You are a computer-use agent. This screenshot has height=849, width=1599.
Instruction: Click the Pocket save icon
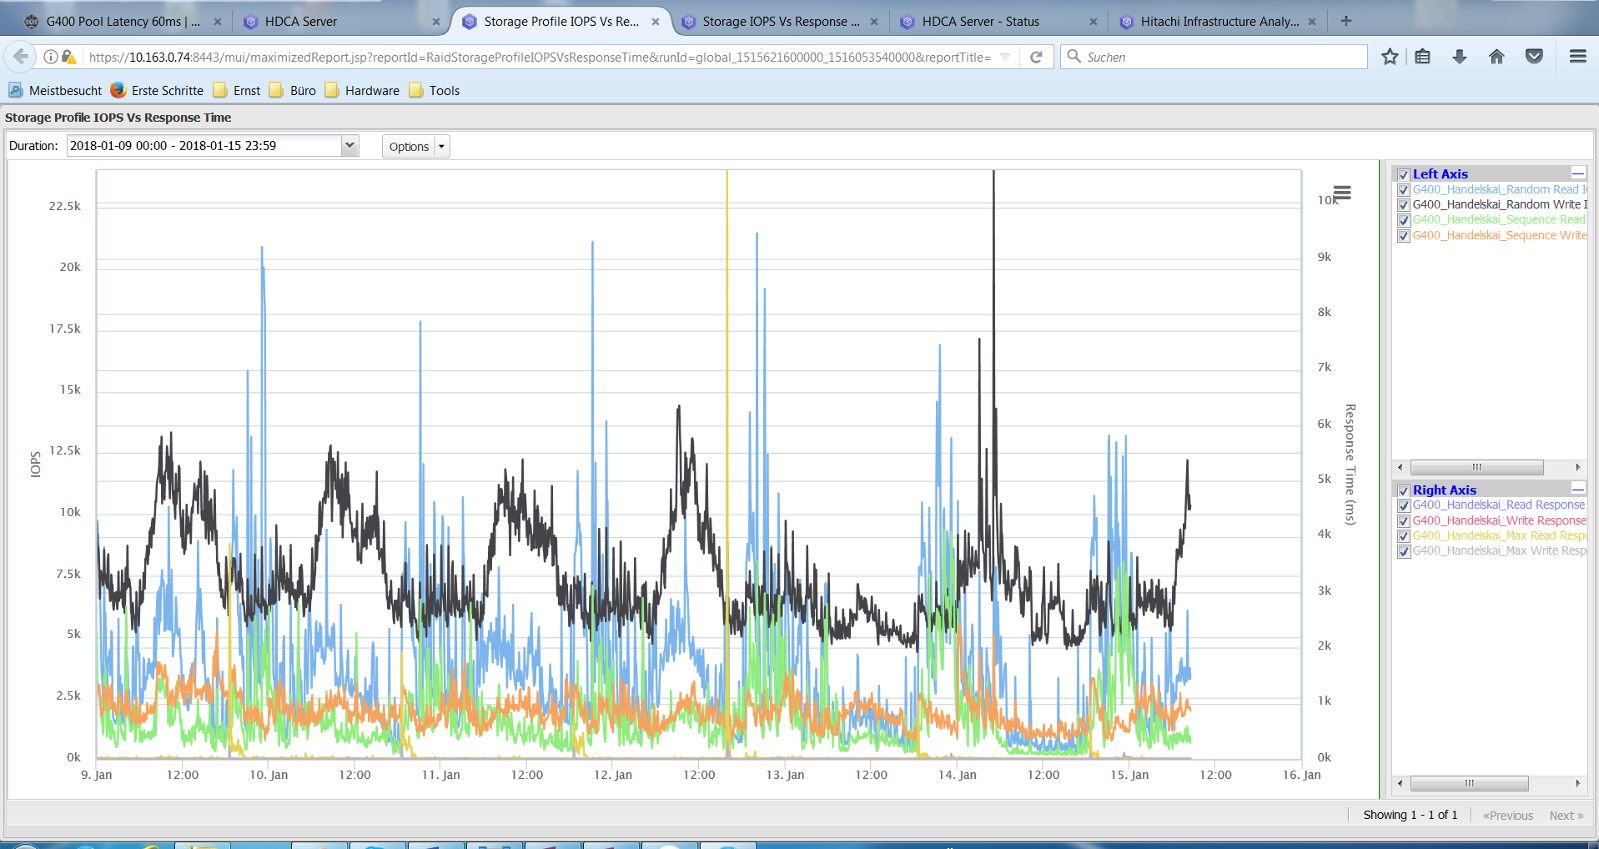[1534, 57]
